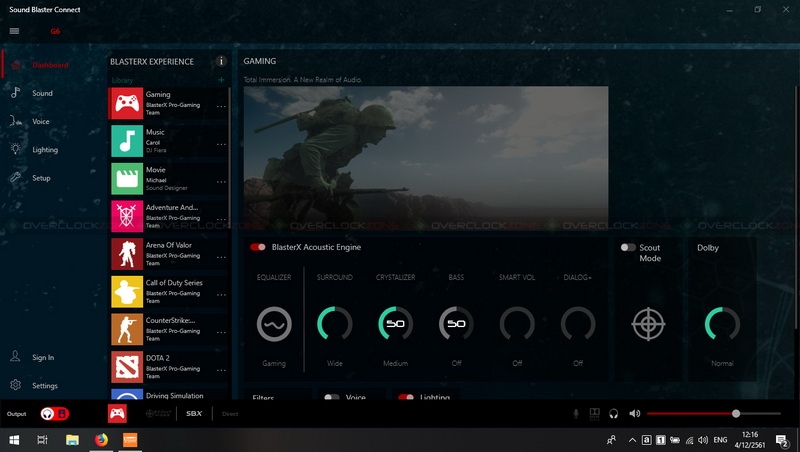Click the ENG language indicator in taskbar
The width and height of the screenshot is (800, 452).
click(x=720, y=440)
